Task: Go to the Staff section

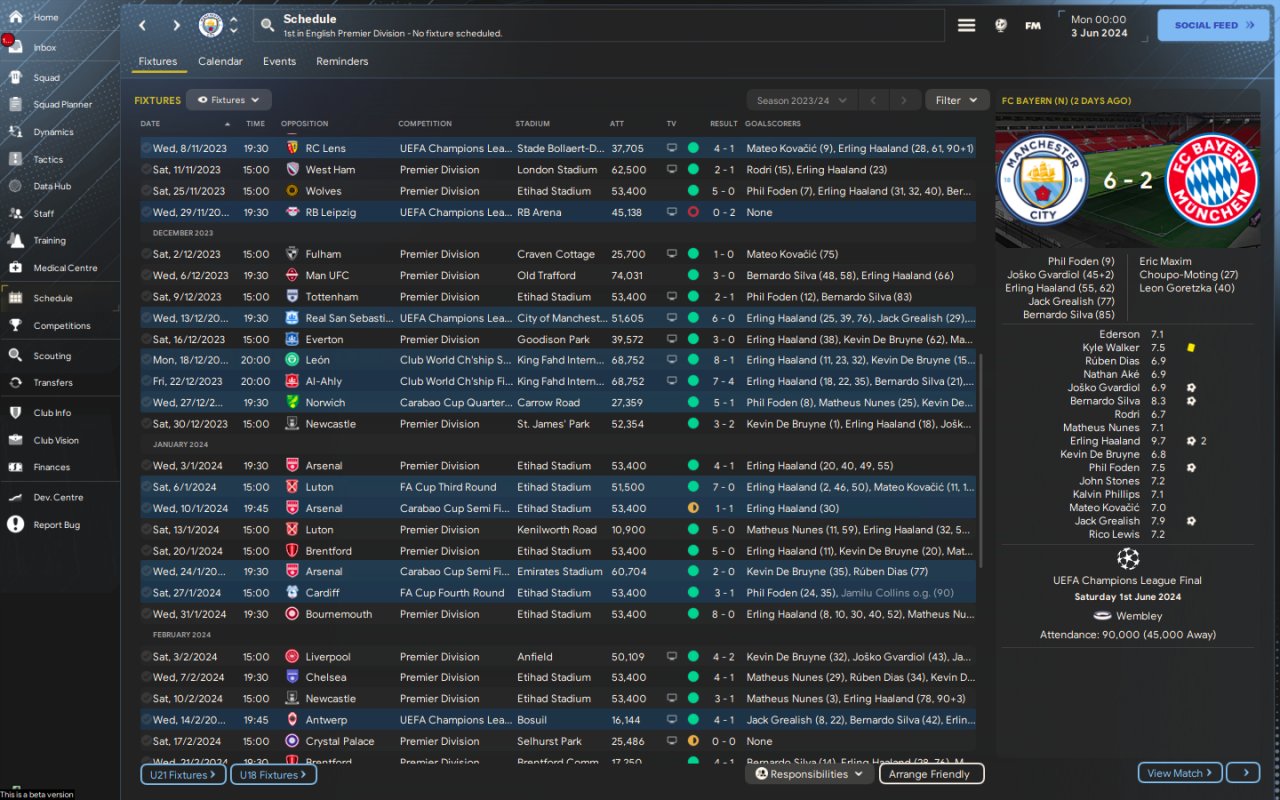Action: click(x=44, y=213)
